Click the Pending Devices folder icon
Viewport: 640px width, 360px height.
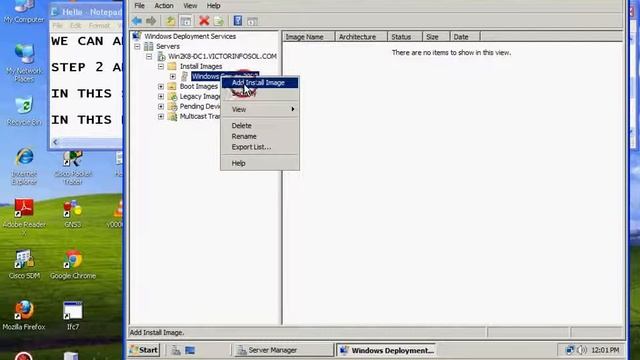172,106
